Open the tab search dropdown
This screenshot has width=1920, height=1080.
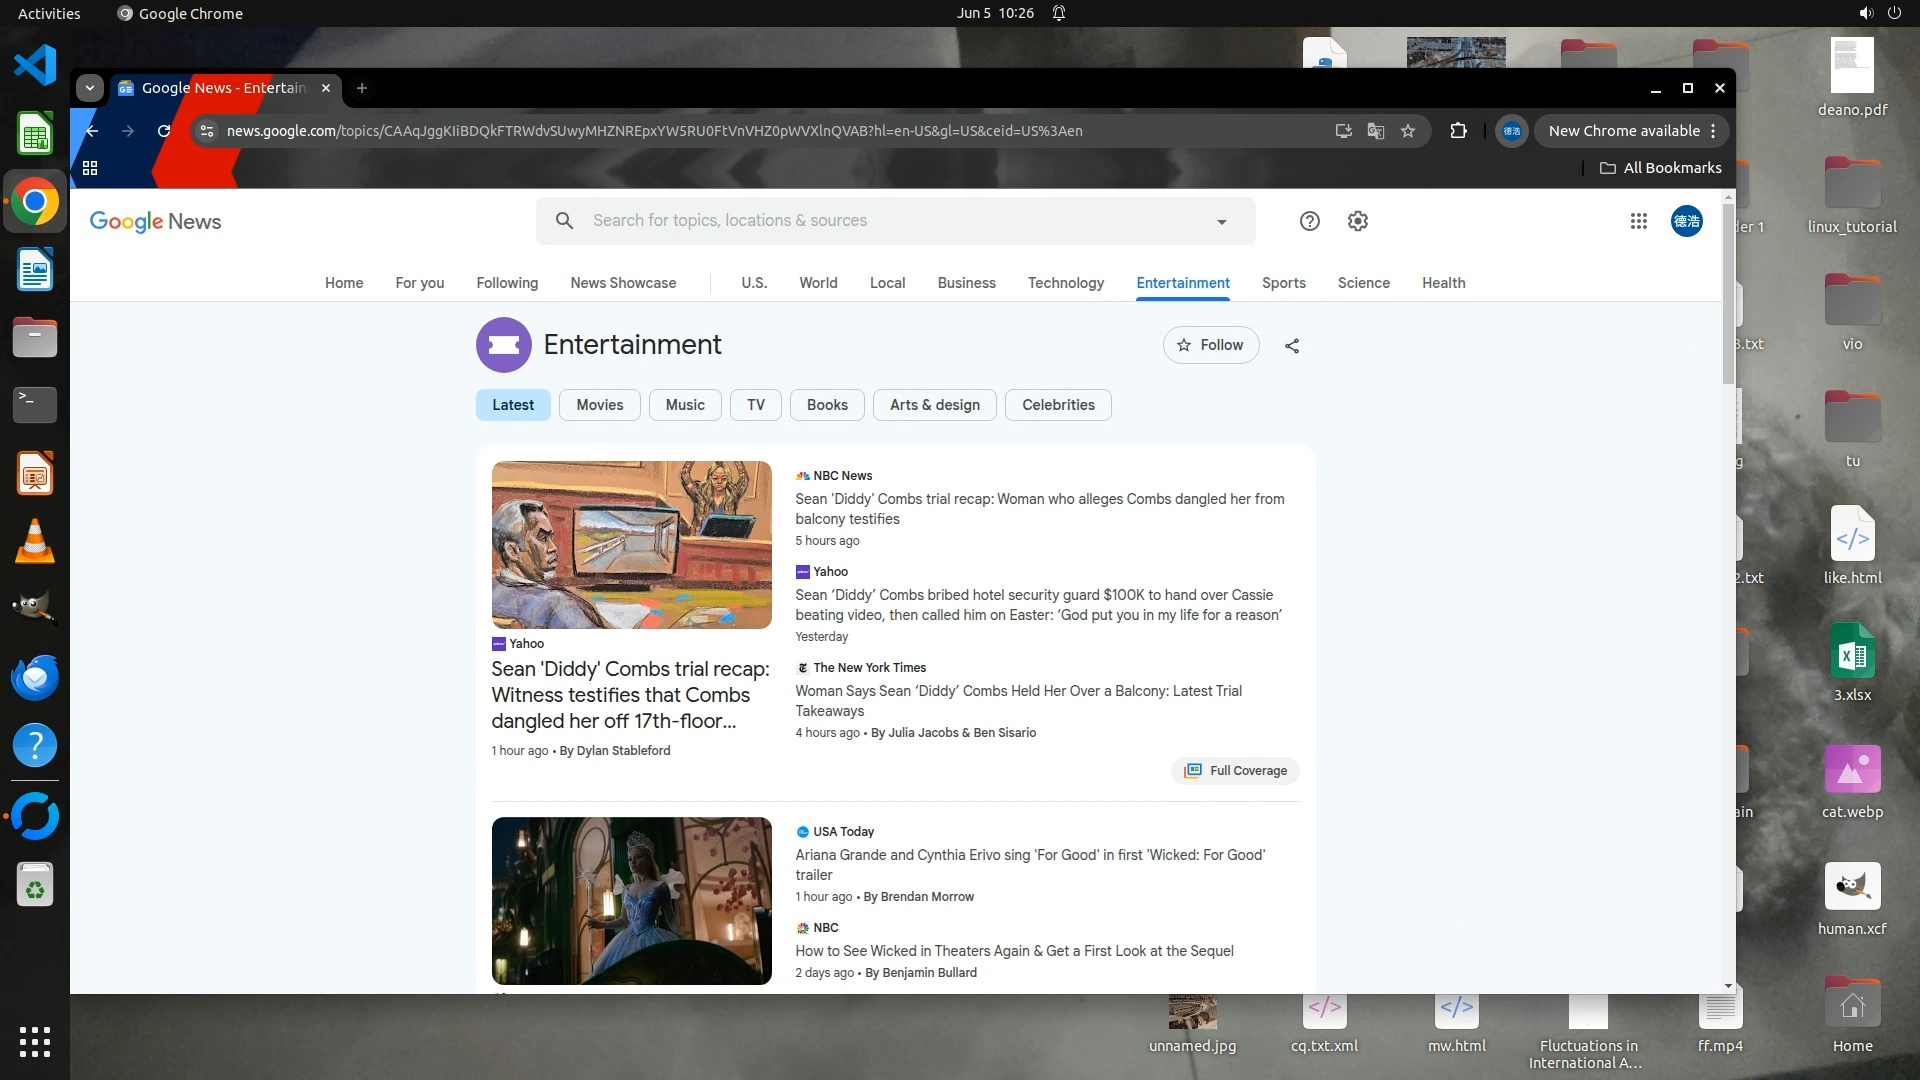[90, 88]
